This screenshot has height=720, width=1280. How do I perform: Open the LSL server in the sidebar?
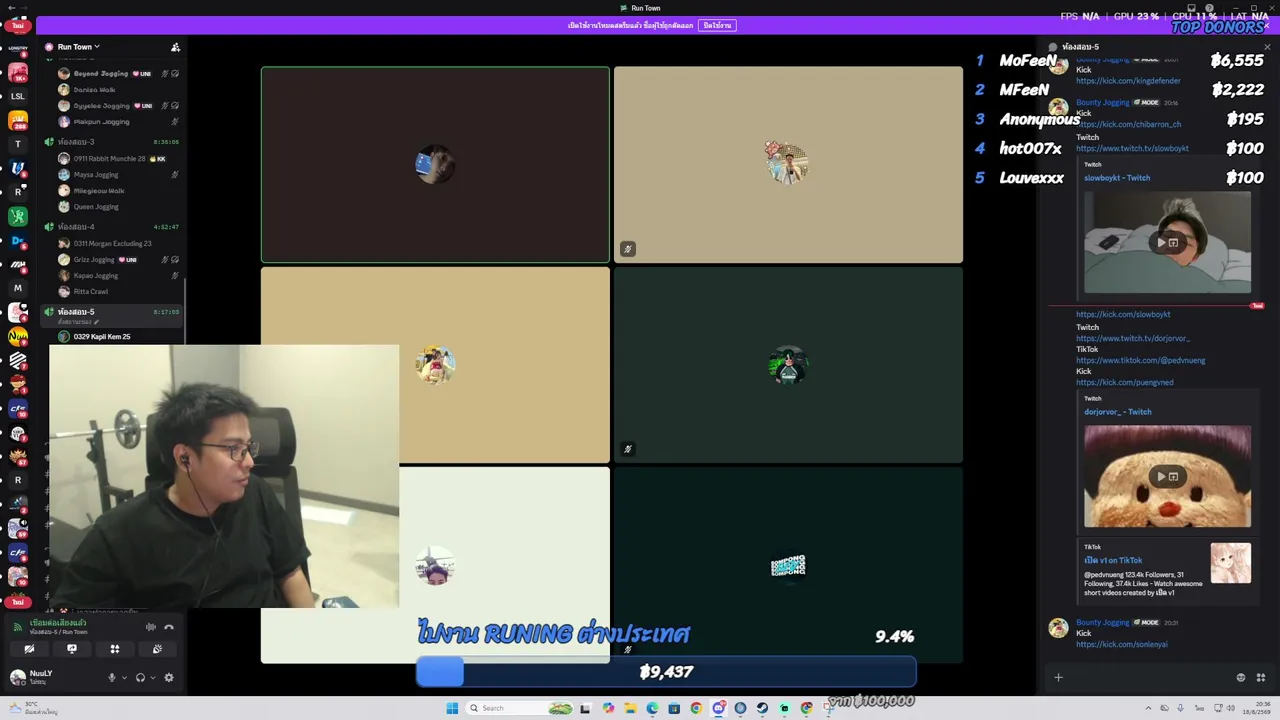click(17, 96)
